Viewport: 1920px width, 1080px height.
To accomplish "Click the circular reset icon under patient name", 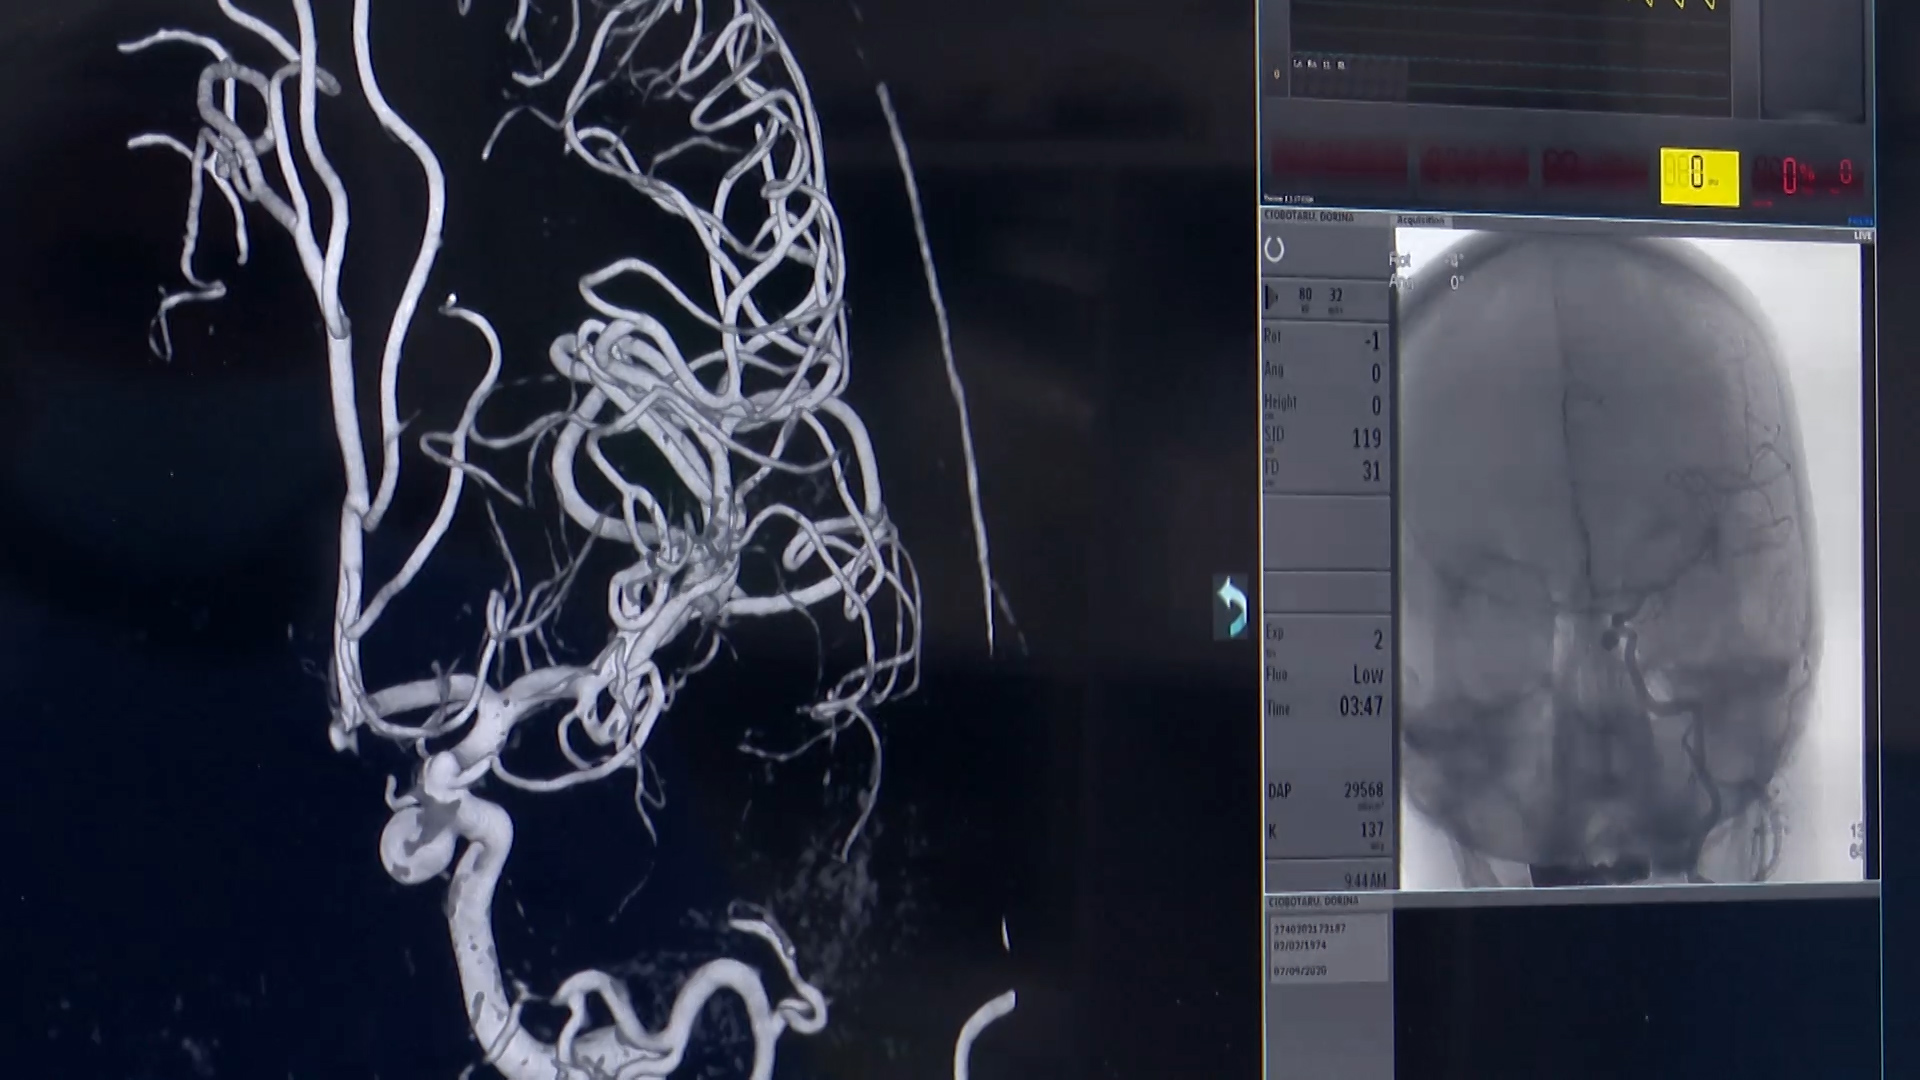I will (1274, 250).
